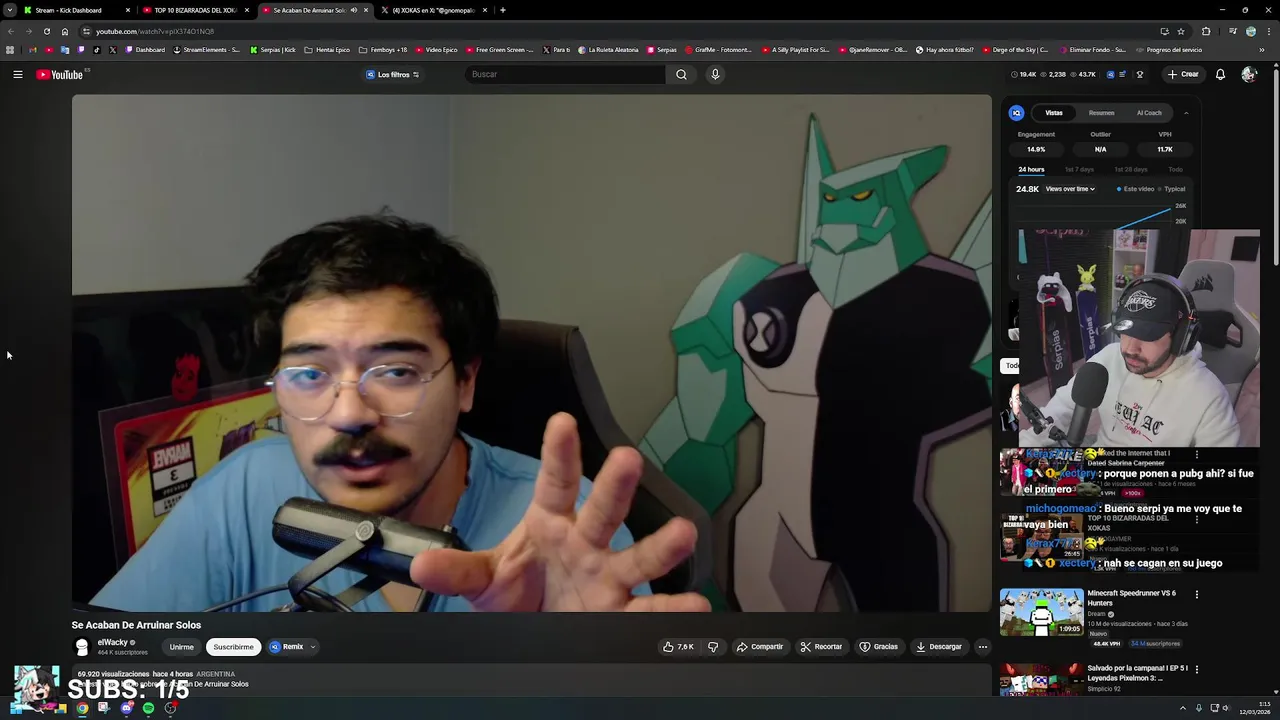Screen dimensions: 1280x720
Task: Click the like button with 7,6 K
Action: pos(678,647)
